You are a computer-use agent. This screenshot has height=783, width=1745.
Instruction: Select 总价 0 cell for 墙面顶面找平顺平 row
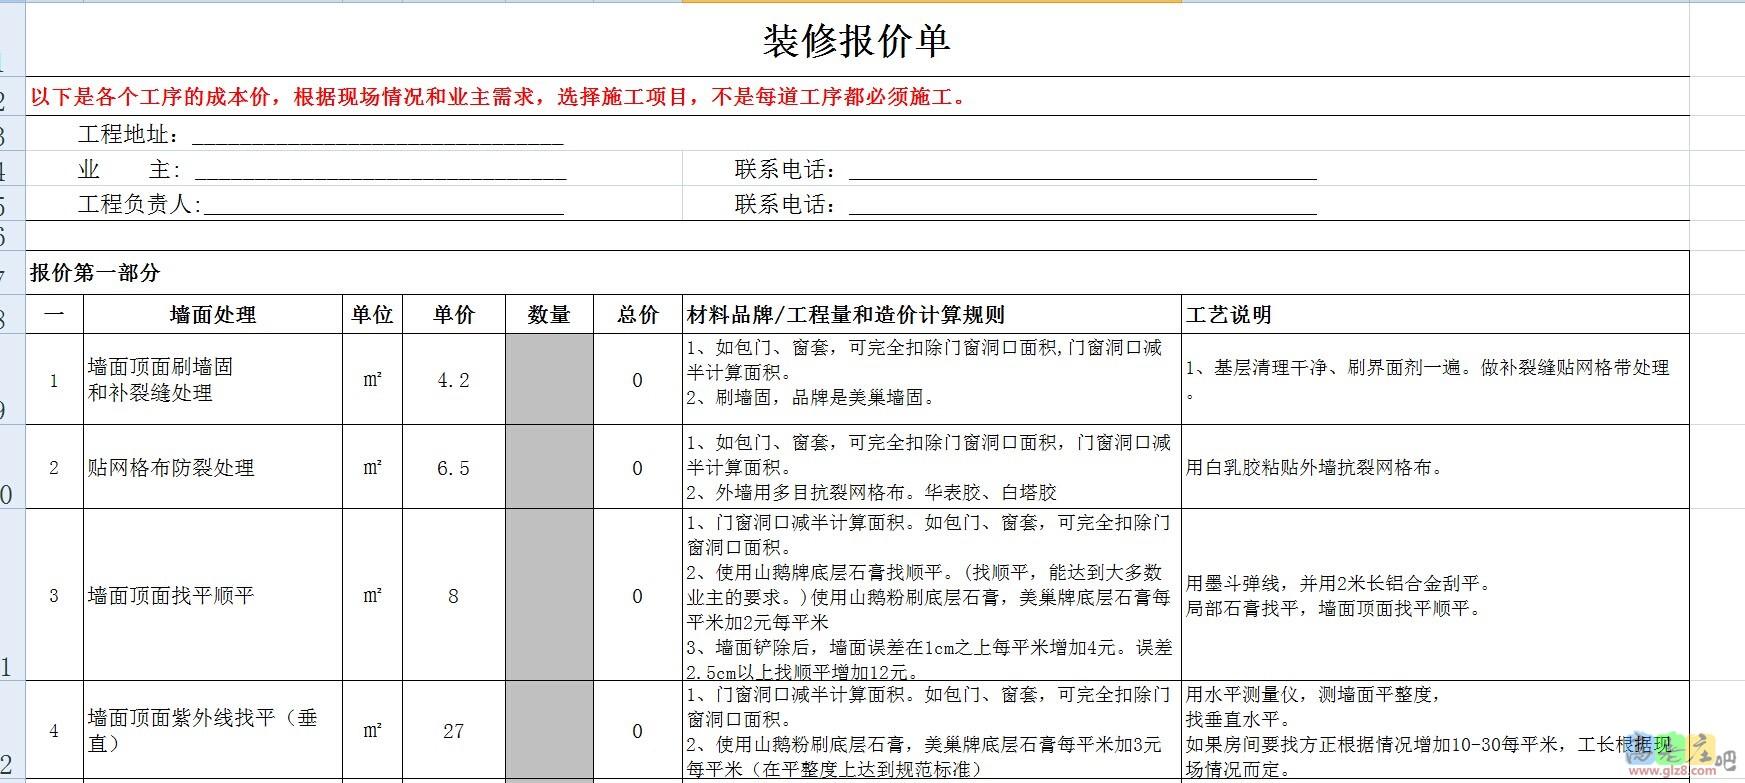pyautogui.click(x=637, y=595)
